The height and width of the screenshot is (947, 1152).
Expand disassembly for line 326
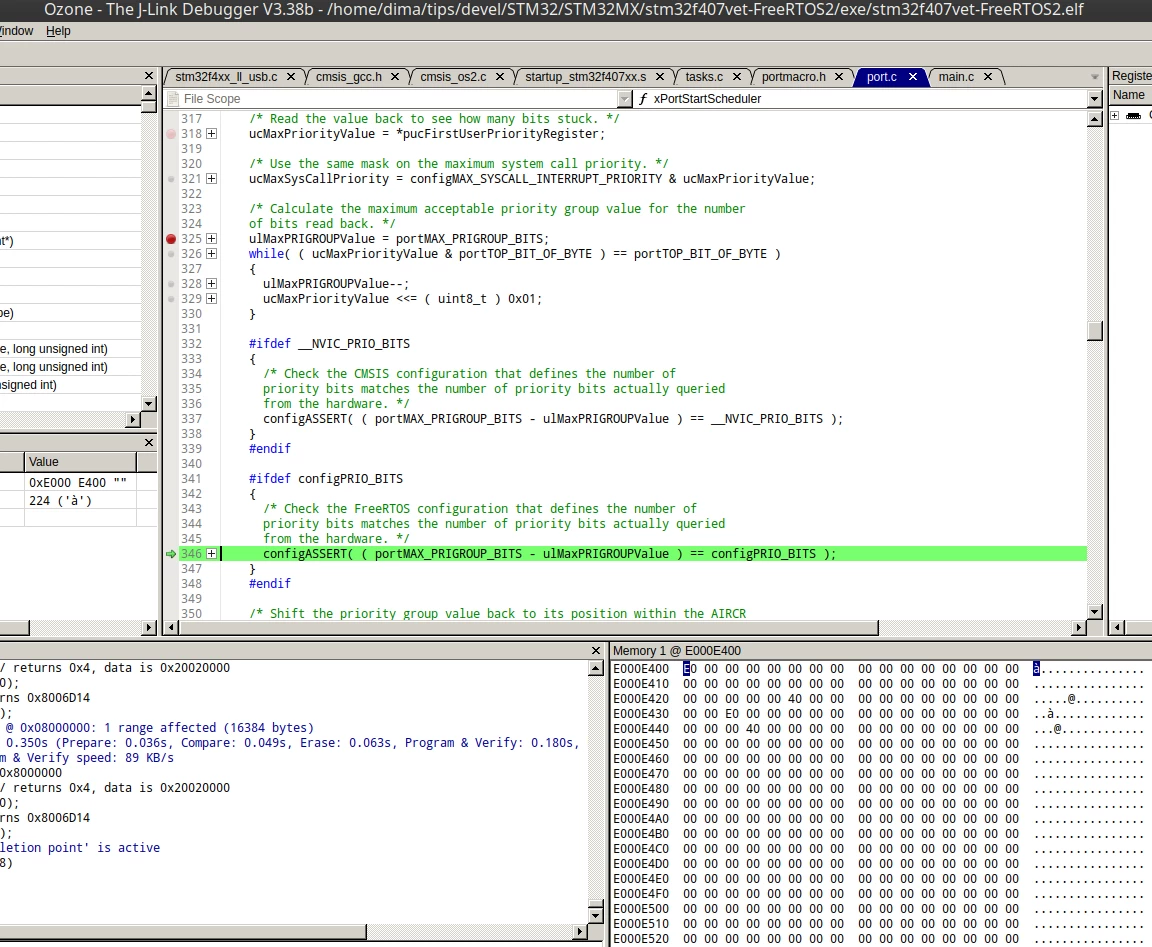(x=212, y=253)
